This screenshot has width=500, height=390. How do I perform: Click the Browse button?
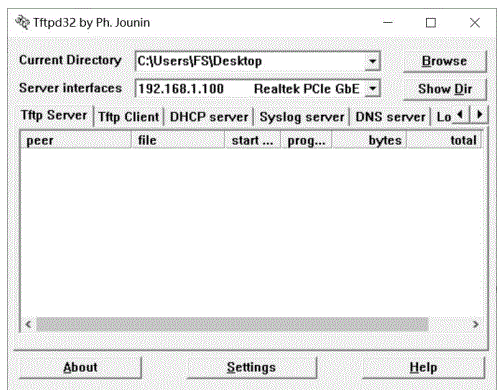pos(445,61)
